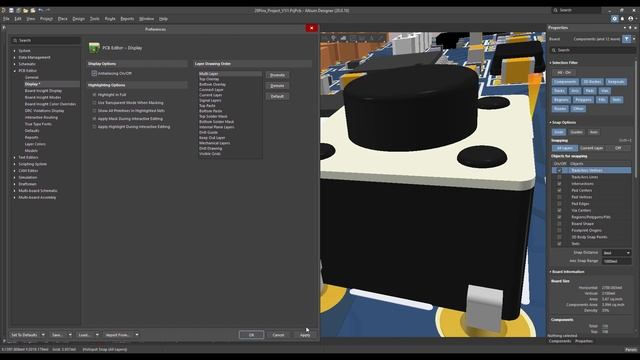Viewport: 640px width, 360px height.
Task: Click the Properties panel search field
Action: pyautogui.click(x=593, y=50)
